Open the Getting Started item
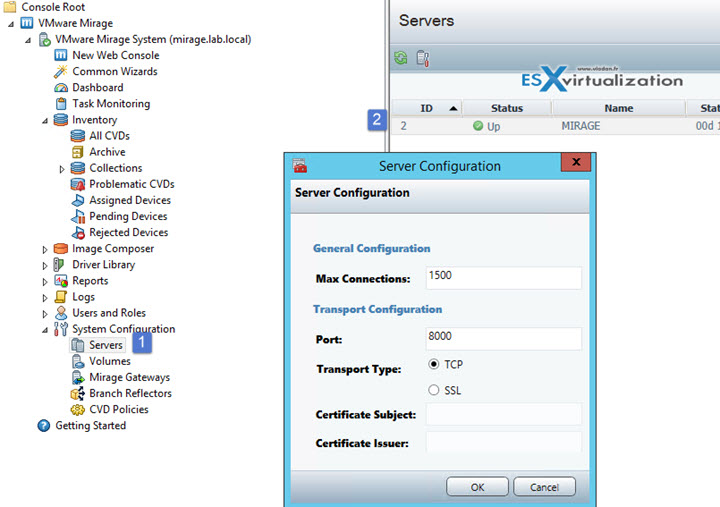 90,426
